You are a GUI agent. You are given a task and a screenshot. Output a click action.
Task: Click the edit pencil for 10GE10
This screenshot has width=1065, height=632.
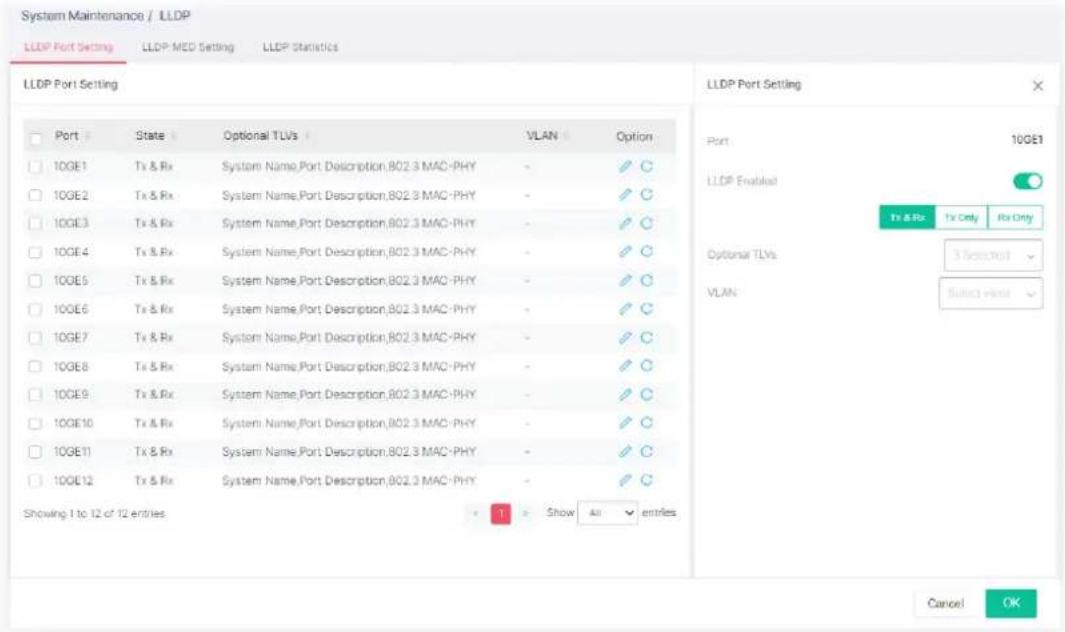[x=626, y=423]
